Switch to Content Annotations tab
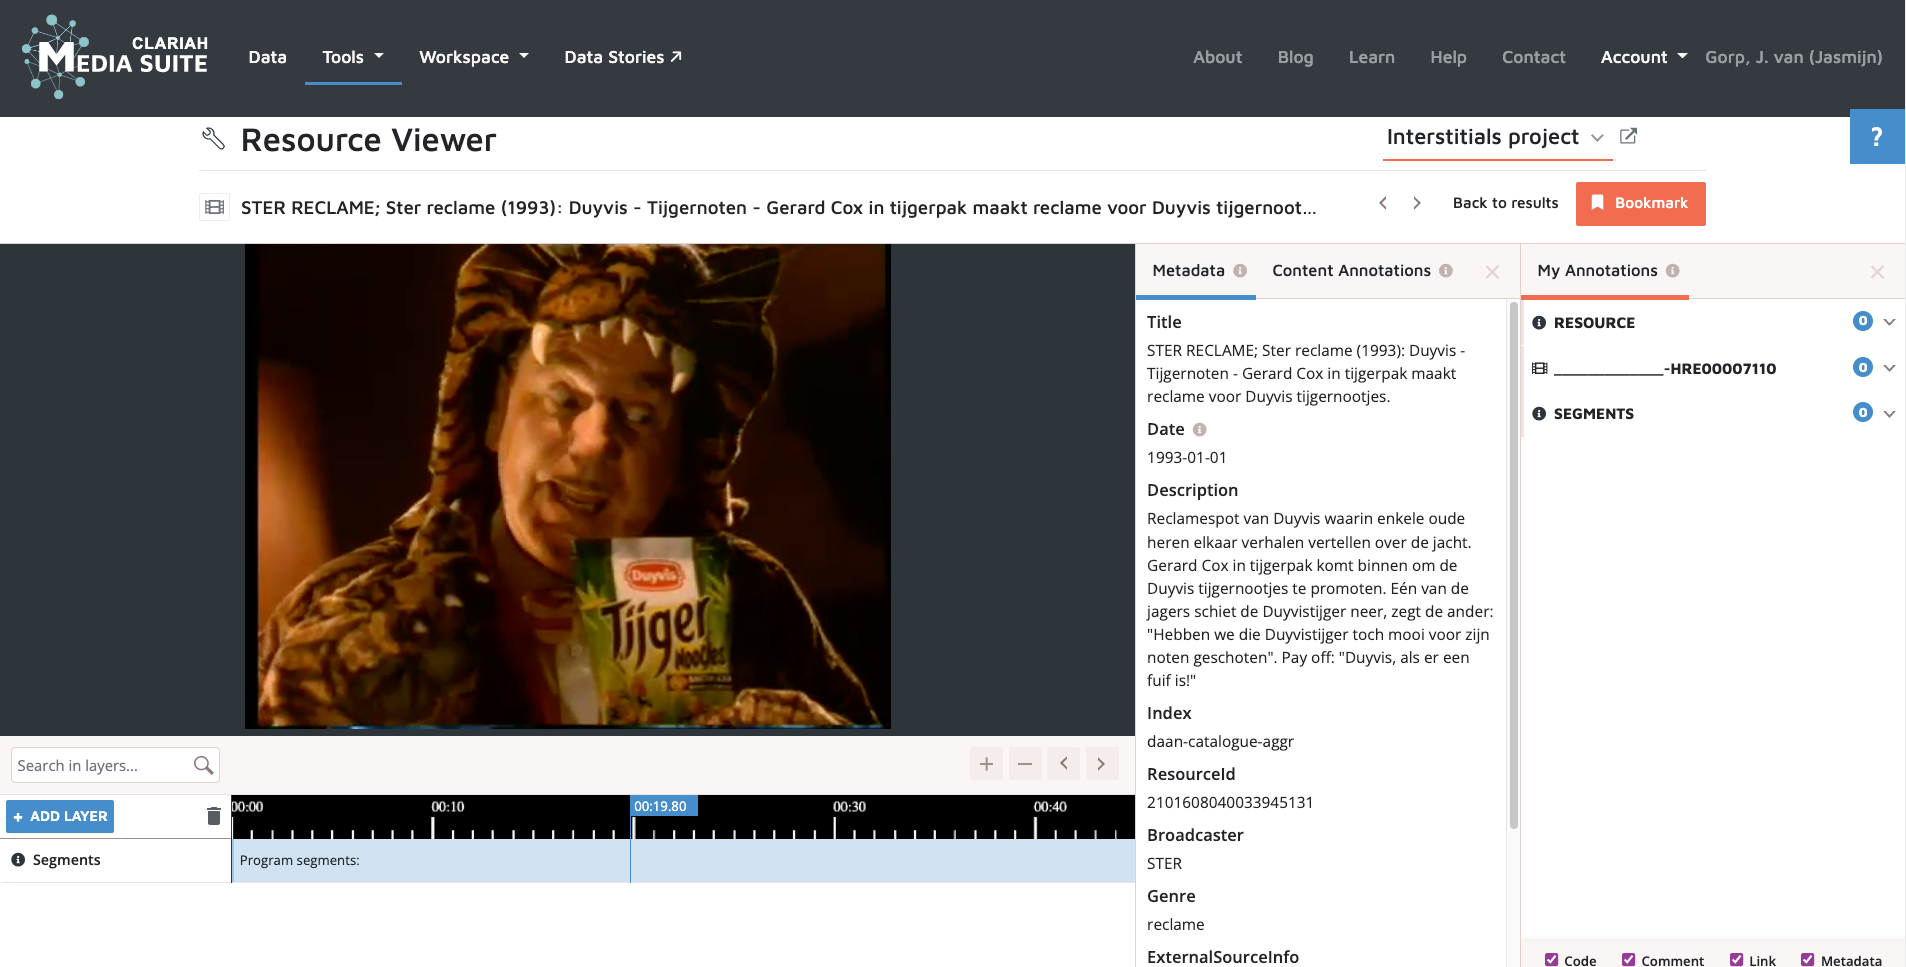The image size is (1906, 967). [x=1351, y=271]
